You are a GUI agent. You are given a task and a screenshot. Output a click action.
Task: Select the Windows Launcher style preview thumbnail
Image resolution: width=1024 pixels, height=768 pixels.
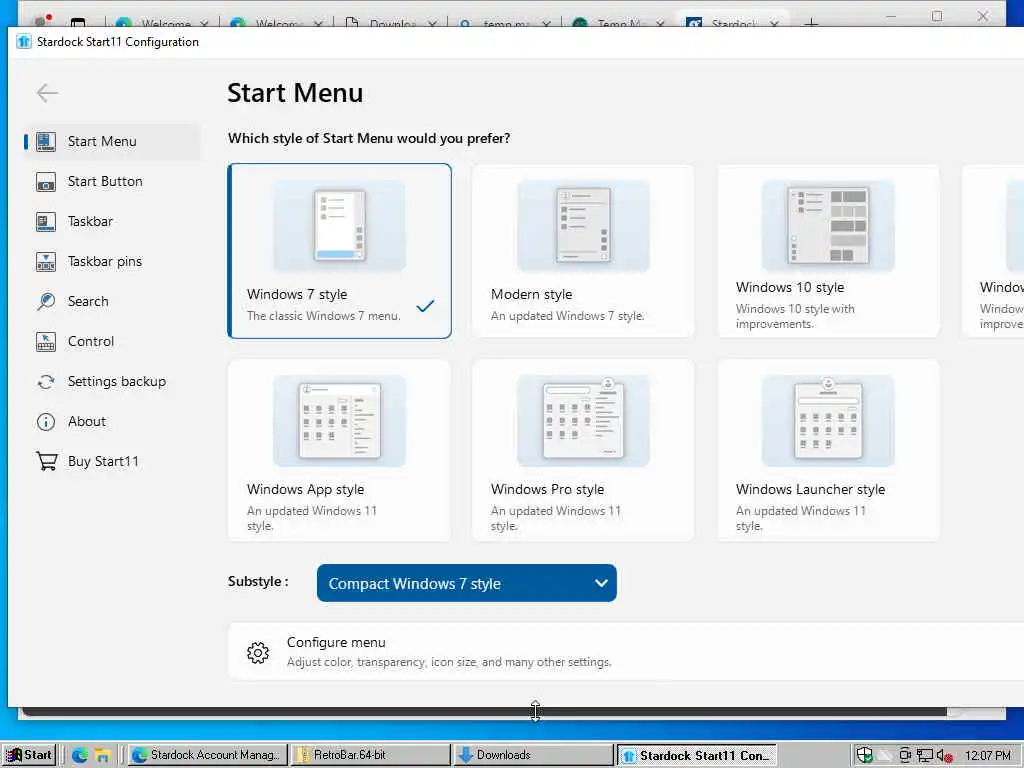pyautogui.click(x=828, y=421)
